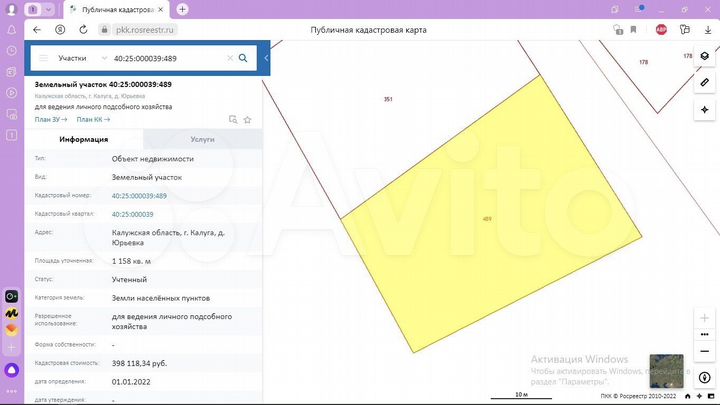The image size is (720, 405).
Task: Click the pkk.rosreestr.ru address field
Action: (145, 30)
